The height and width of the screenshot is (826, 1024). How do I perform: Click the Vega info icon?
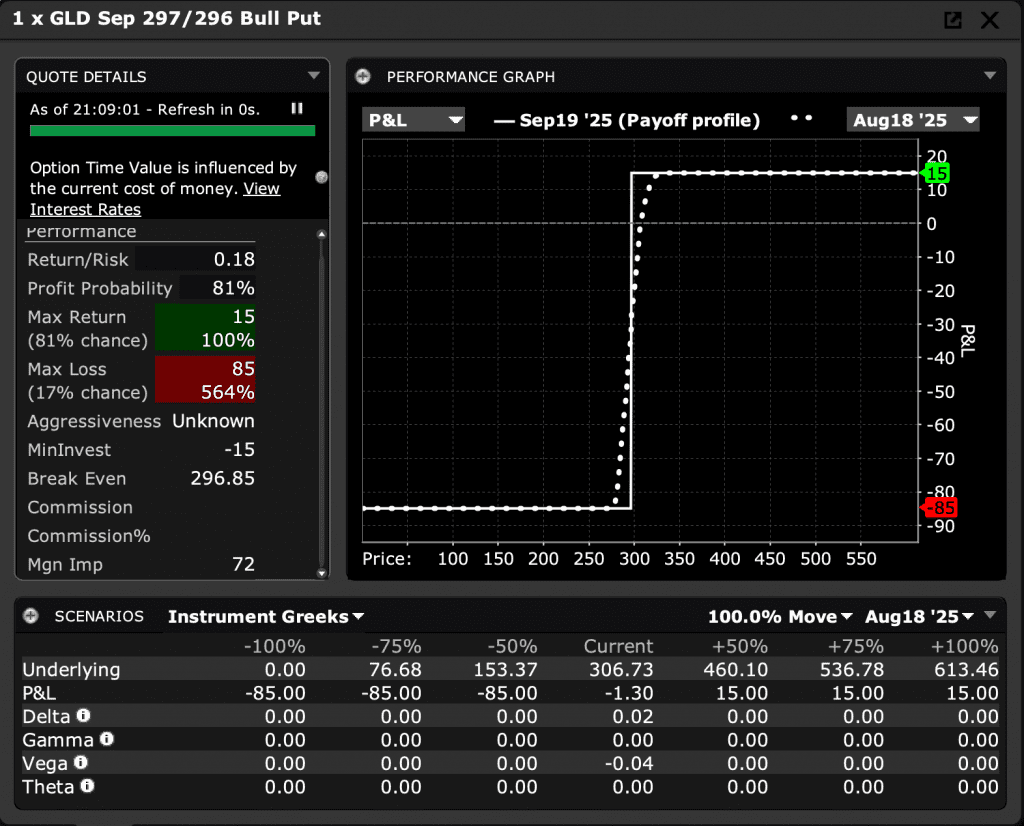(81, 763)
